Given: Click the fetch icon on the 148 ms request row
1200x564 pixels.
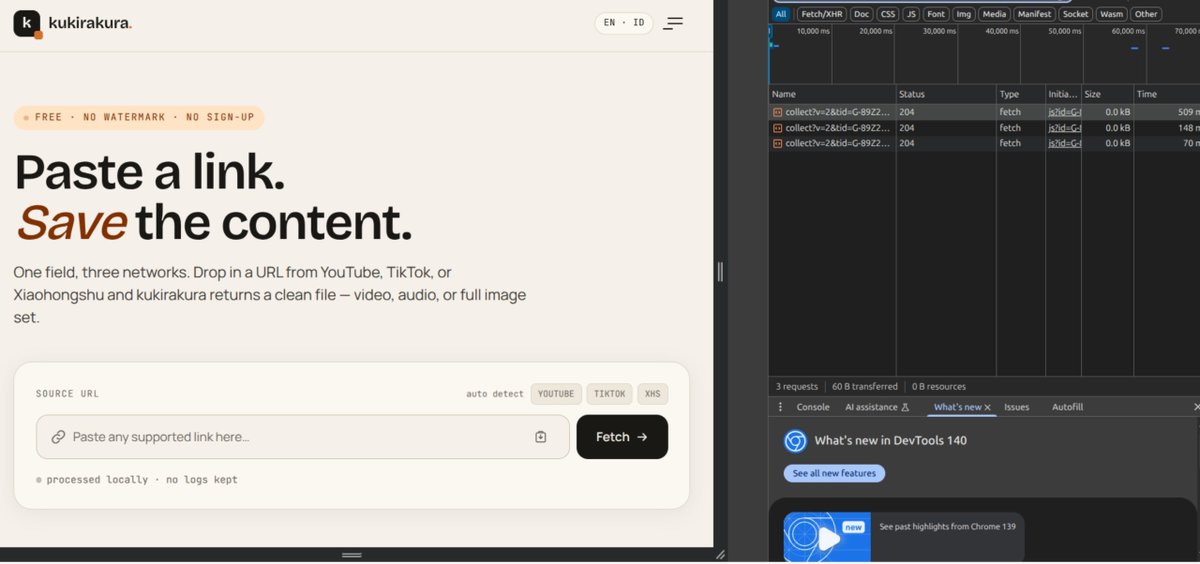Looking at the screenshot, I should click(777, 128).
